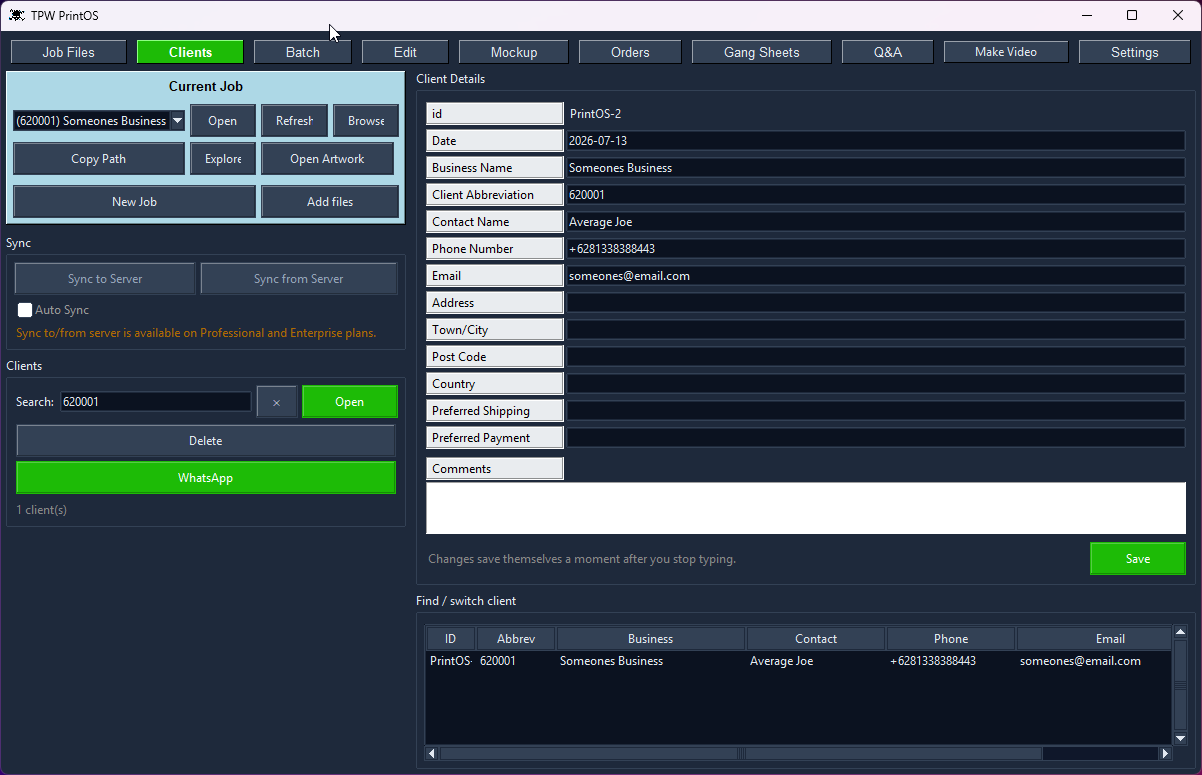Refresh the current job list
This screenshot has height=775, width=1202.
click(294, 121)
